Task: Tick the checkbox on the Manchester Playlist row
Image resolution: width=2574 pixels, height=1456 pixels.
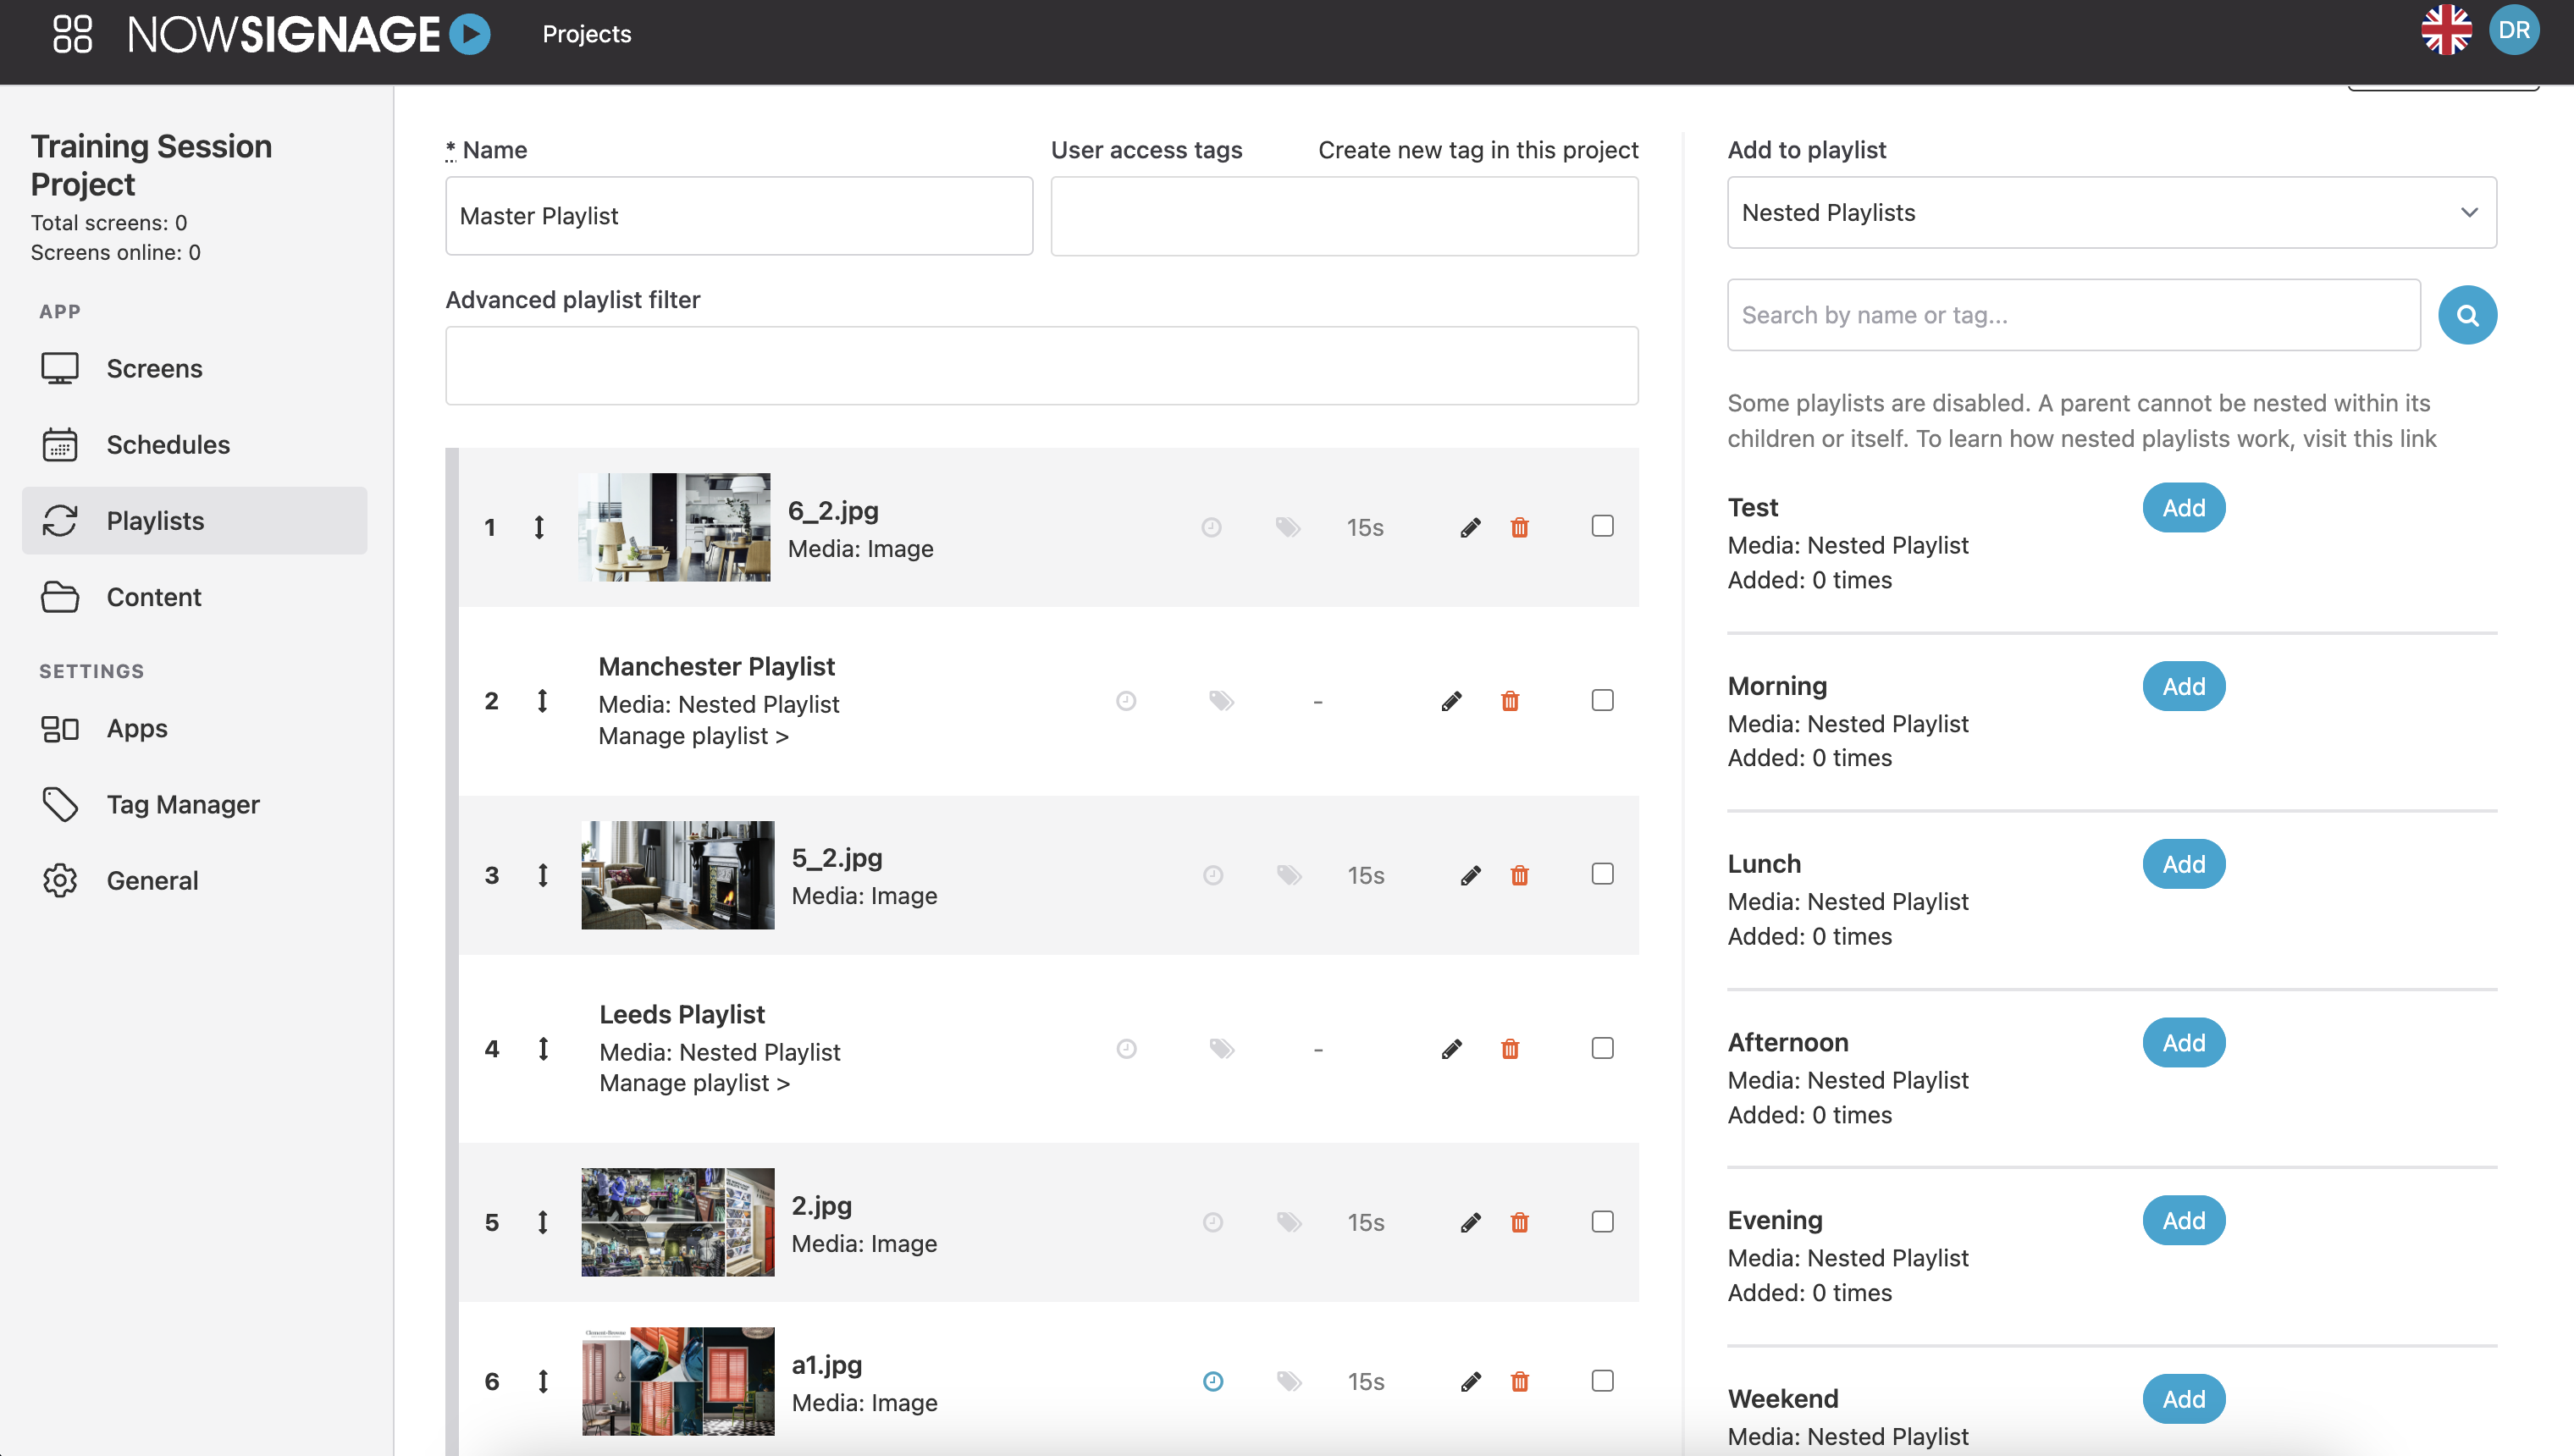Action: [x=1602, y=700]
